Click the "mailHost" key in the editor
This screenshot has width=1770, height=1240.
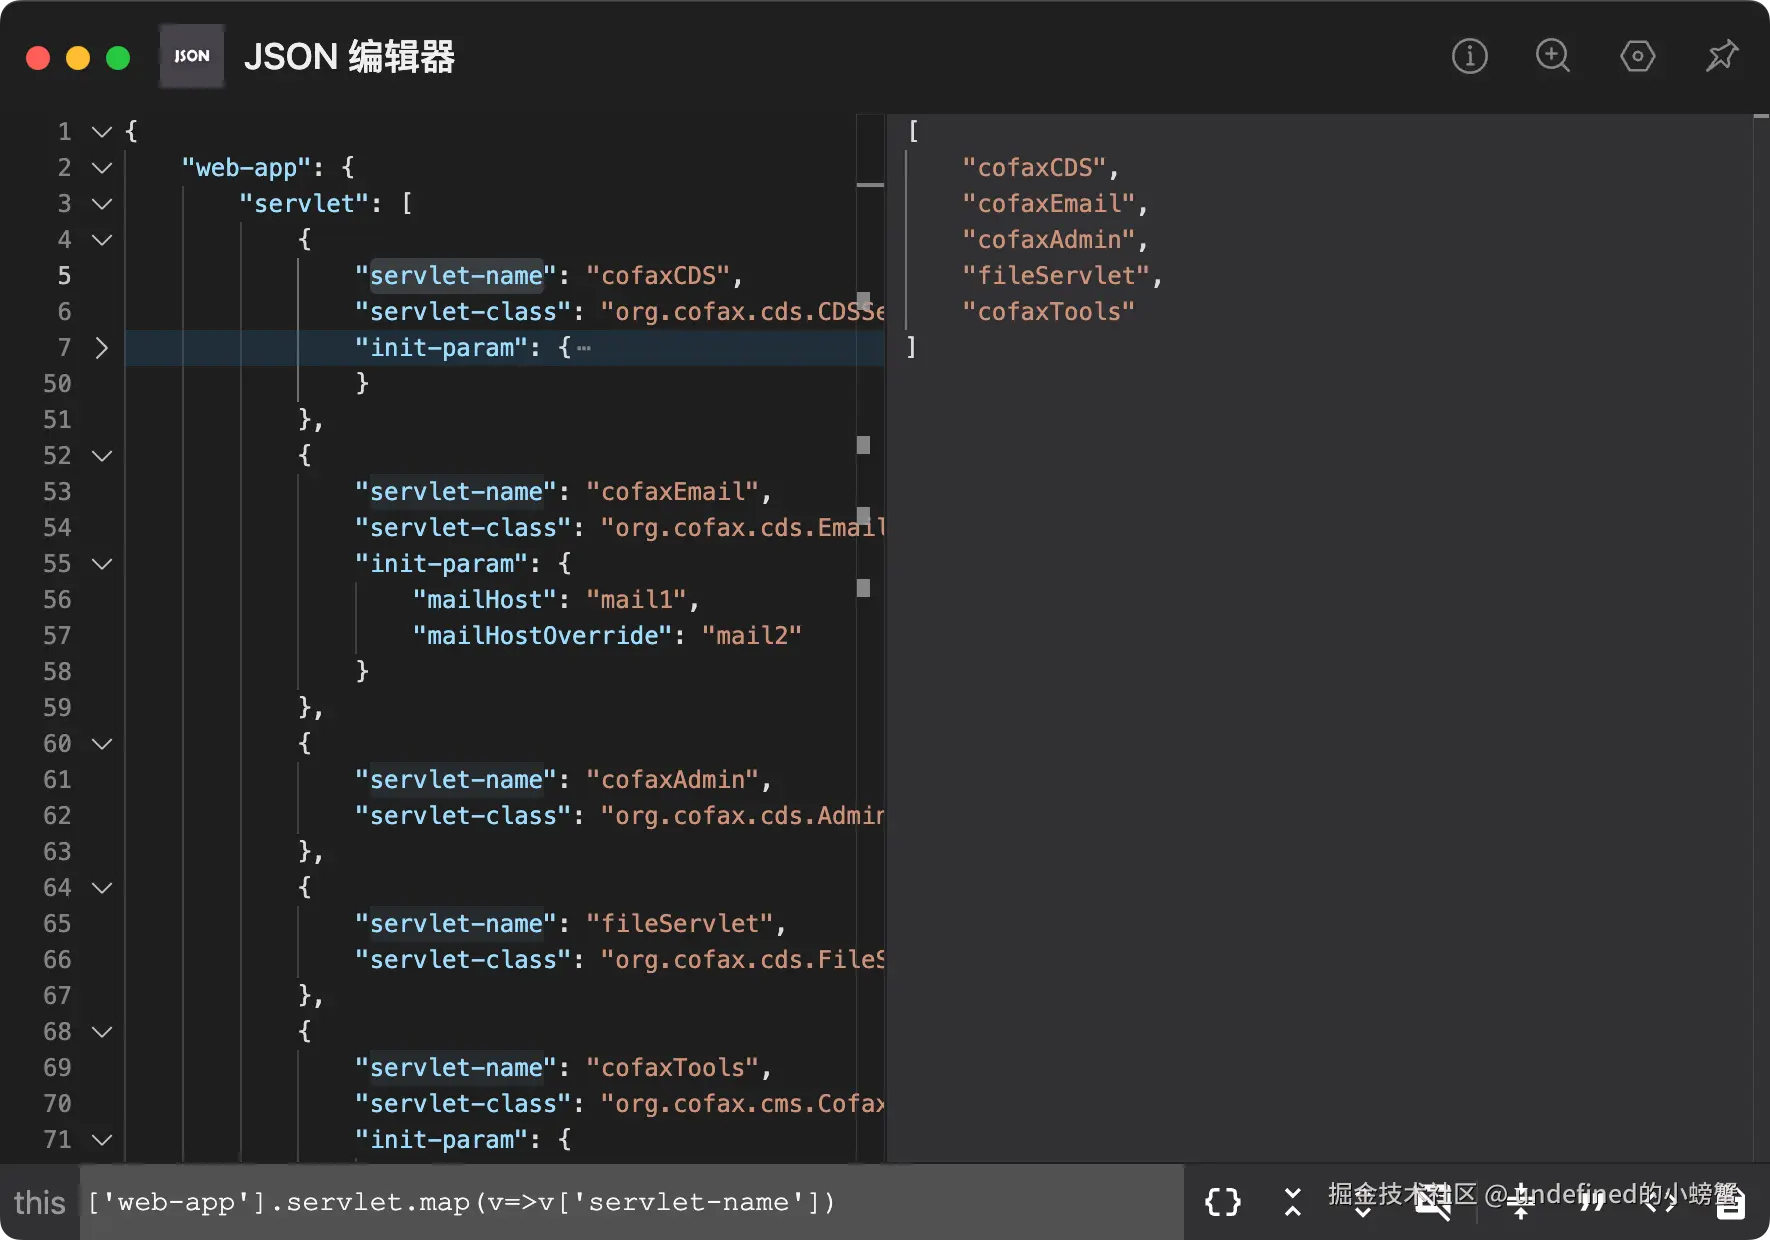(x=485, y=599)
